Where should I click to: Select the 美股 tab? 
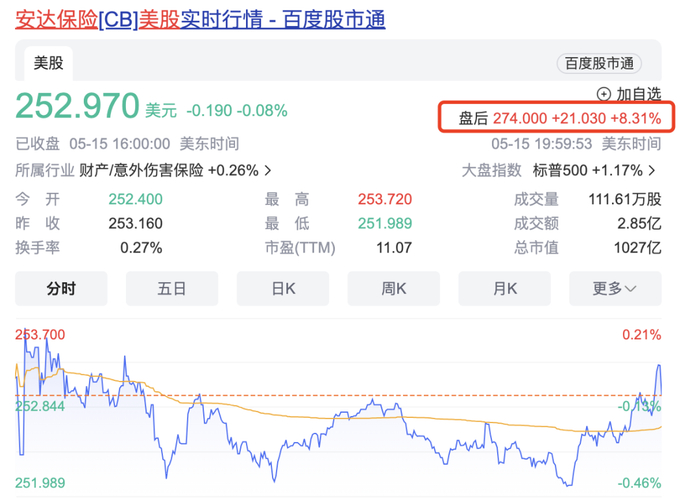(48, 63)
